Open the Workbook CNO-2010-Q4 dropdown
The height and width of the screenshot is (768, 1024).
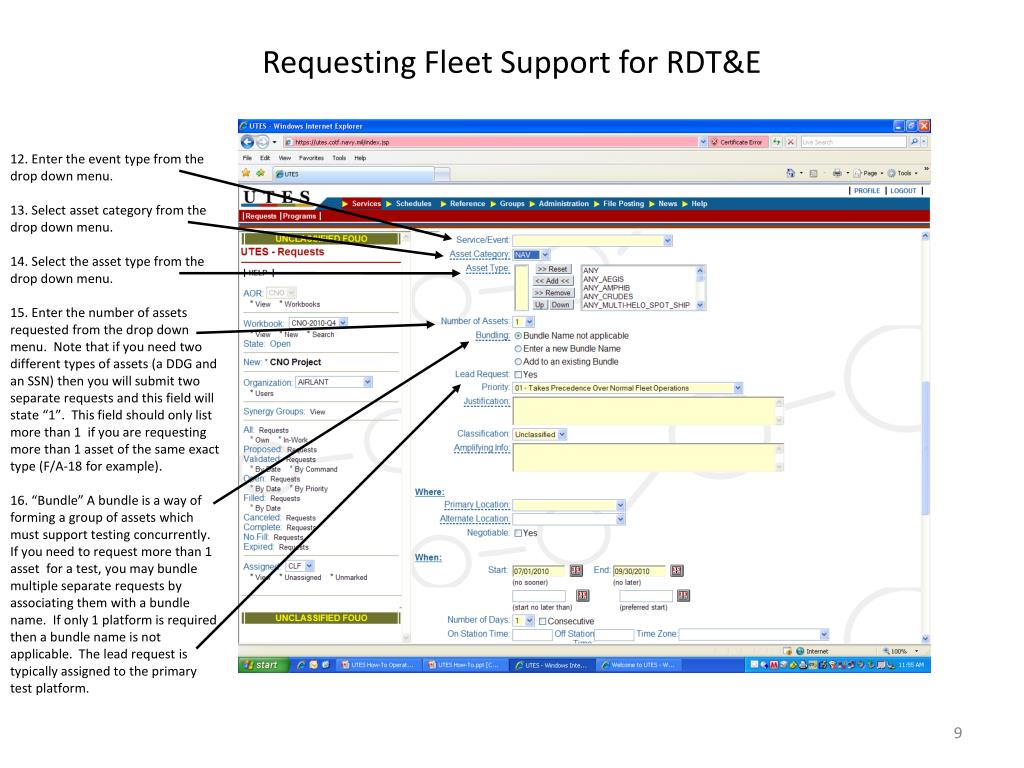[319, 323]
